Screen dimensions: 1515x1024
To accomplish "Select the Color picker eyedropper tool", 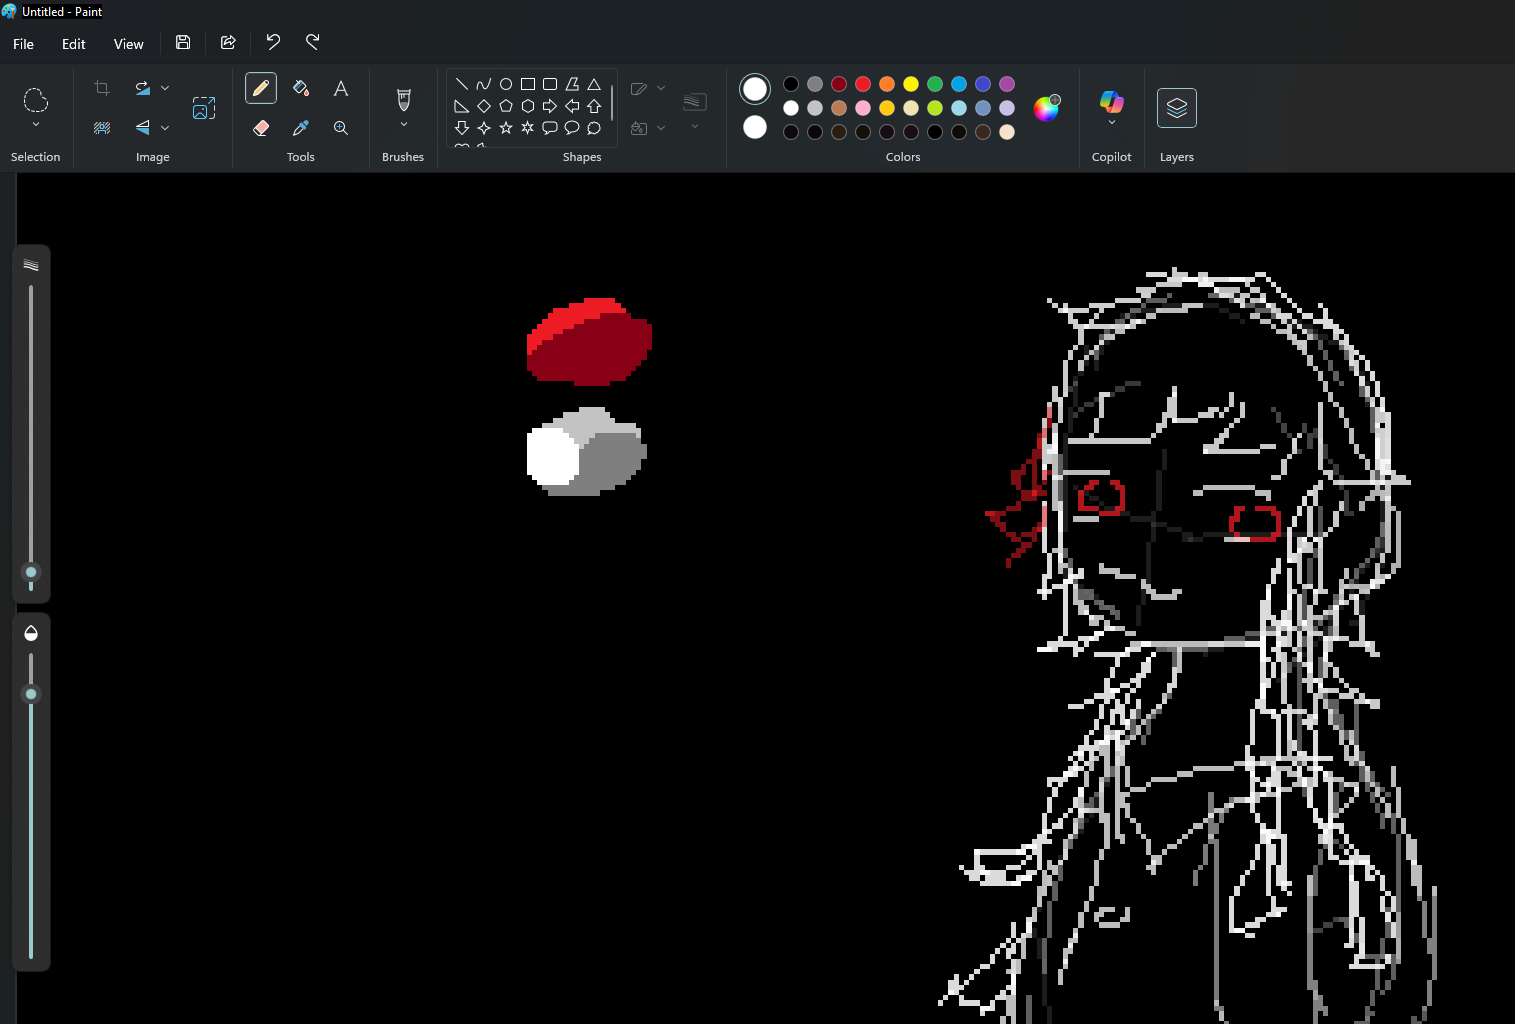I will pyautogui.click(x=301, y=128).
